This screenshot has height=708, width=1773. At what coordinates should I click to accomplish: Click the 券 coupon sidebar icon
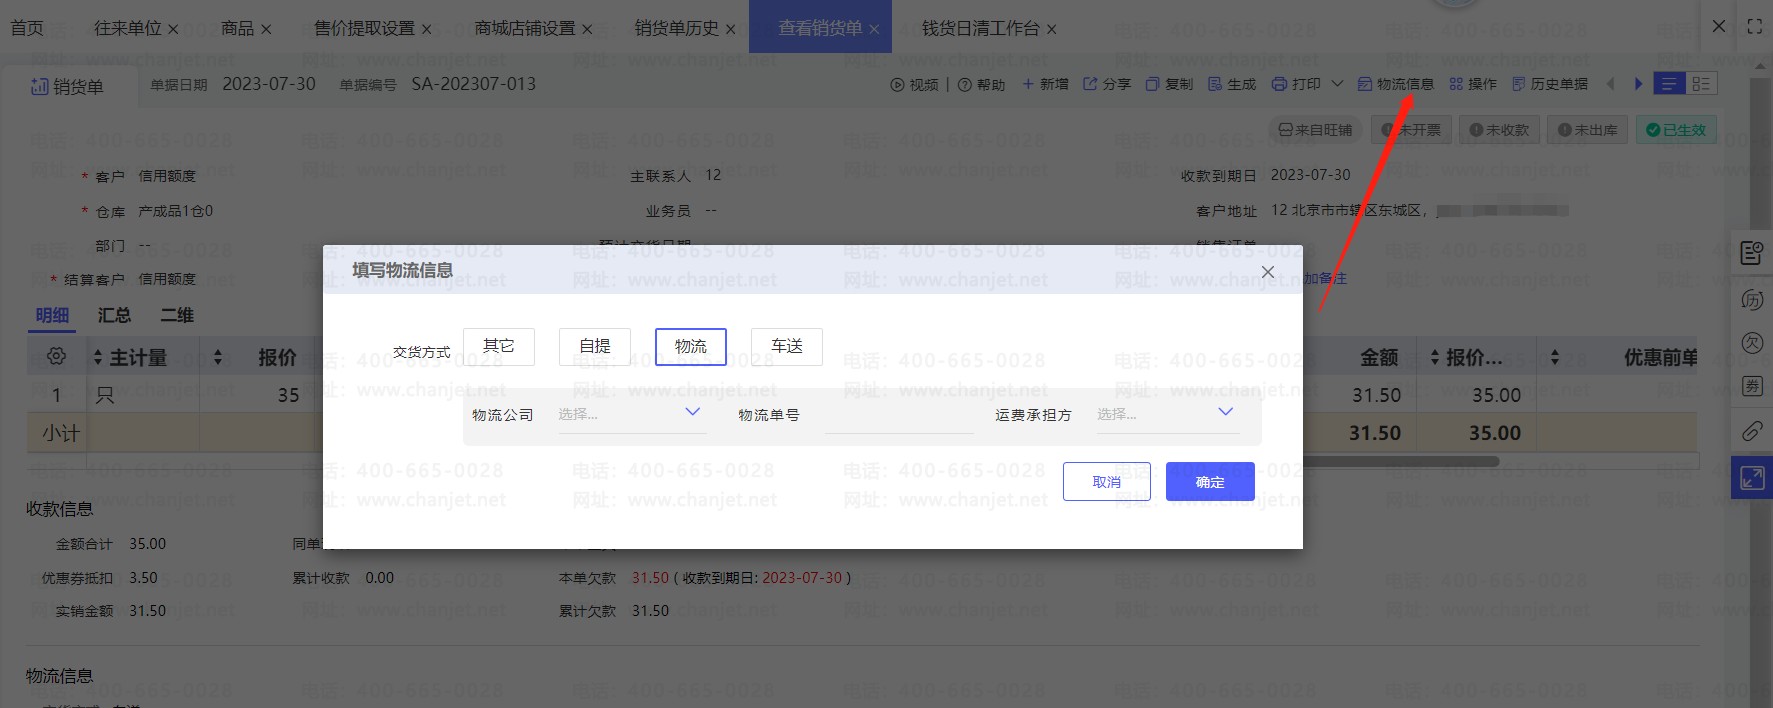click(1752, 387)
